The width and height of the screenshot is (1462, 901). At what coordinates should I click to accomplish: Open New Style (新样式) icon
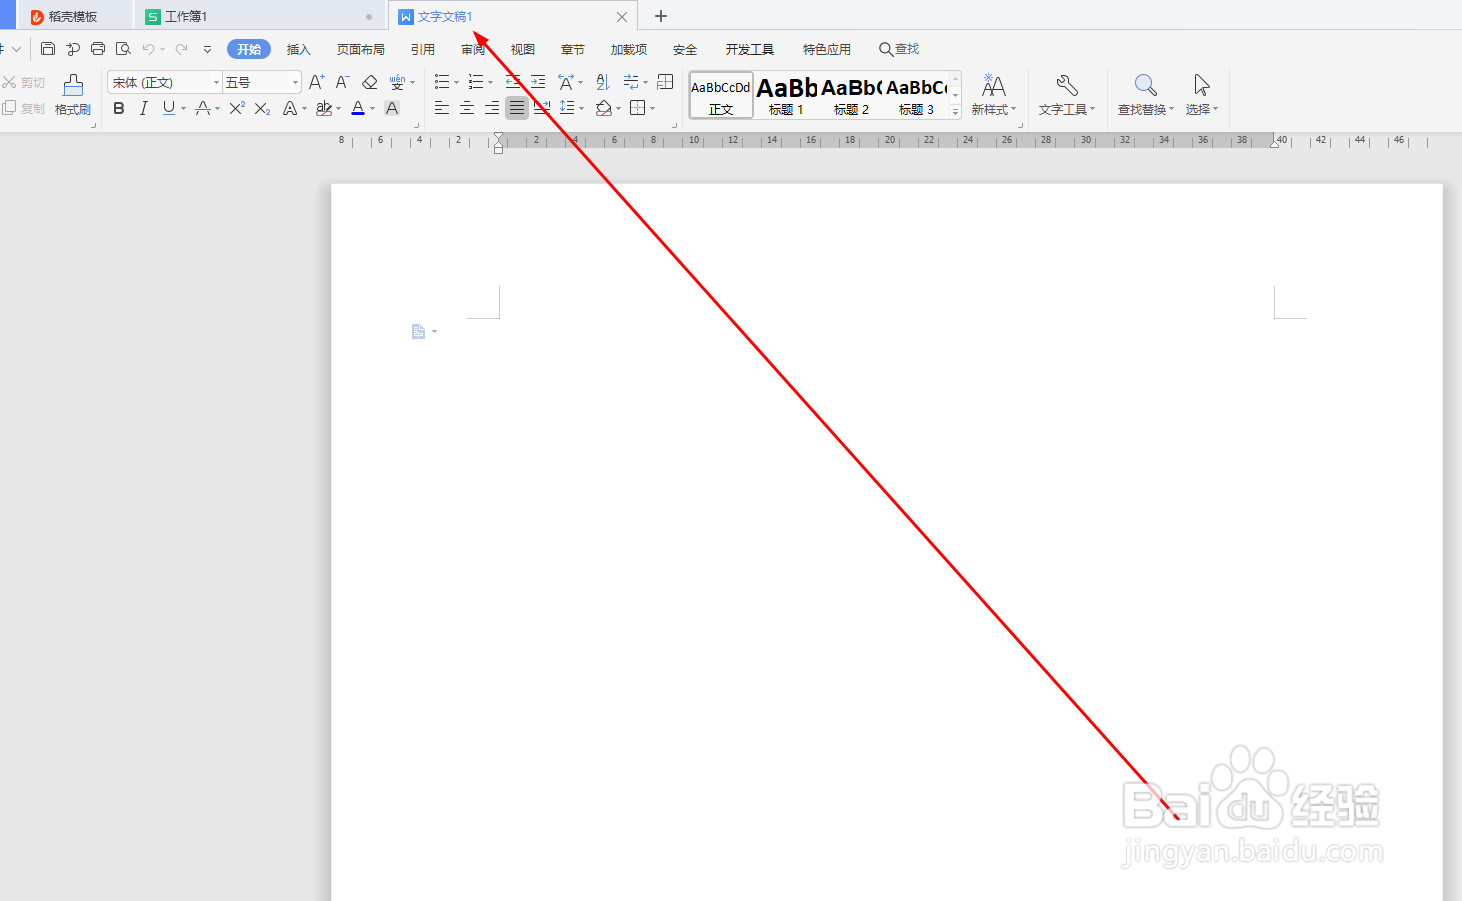pos(993,95)
